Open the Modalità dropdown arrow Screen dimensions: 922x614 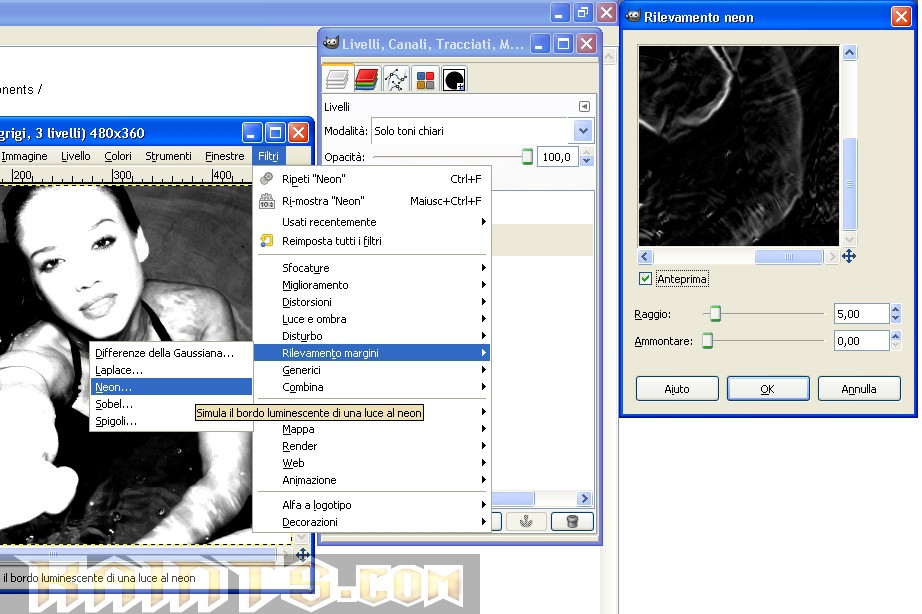click(583, 131)
